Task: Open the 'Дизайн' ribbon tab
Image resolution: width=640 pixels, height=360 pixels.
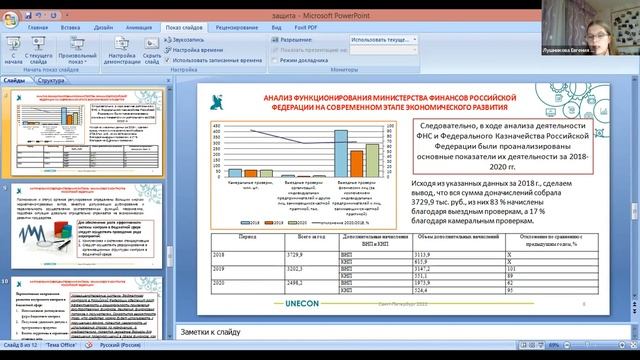Action: 103,28
